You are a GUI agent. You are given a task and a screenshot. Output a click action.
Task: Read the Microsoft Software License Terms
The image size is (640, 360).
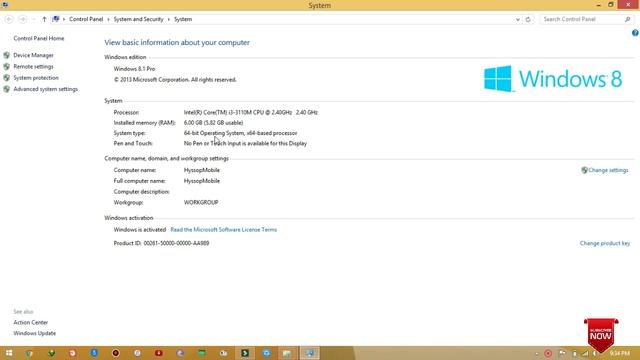point(224,230)
